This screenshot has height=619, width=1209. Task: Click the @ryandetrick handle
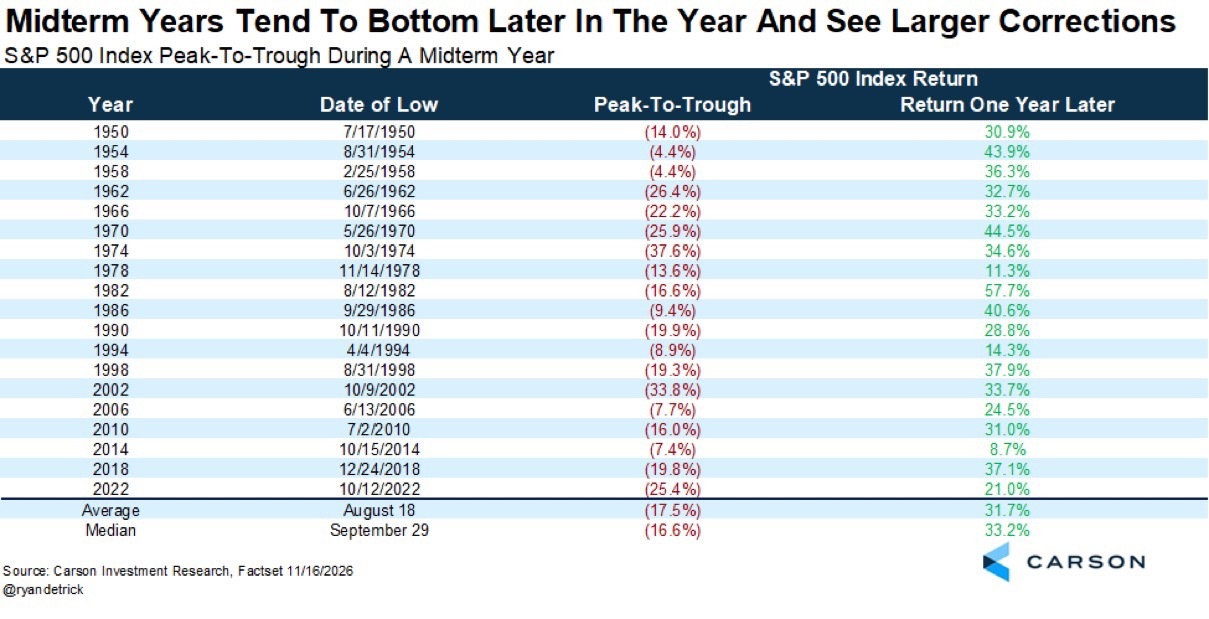44,592
